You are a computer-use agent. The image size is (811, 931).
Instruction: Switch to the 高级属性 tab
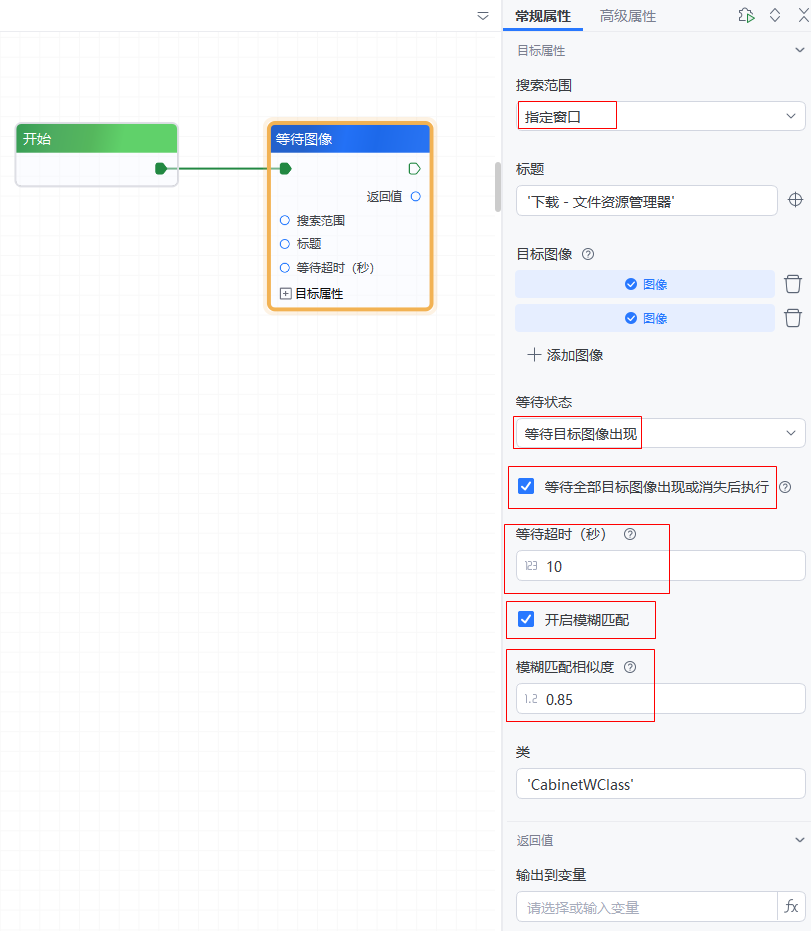tap(628, 16)
